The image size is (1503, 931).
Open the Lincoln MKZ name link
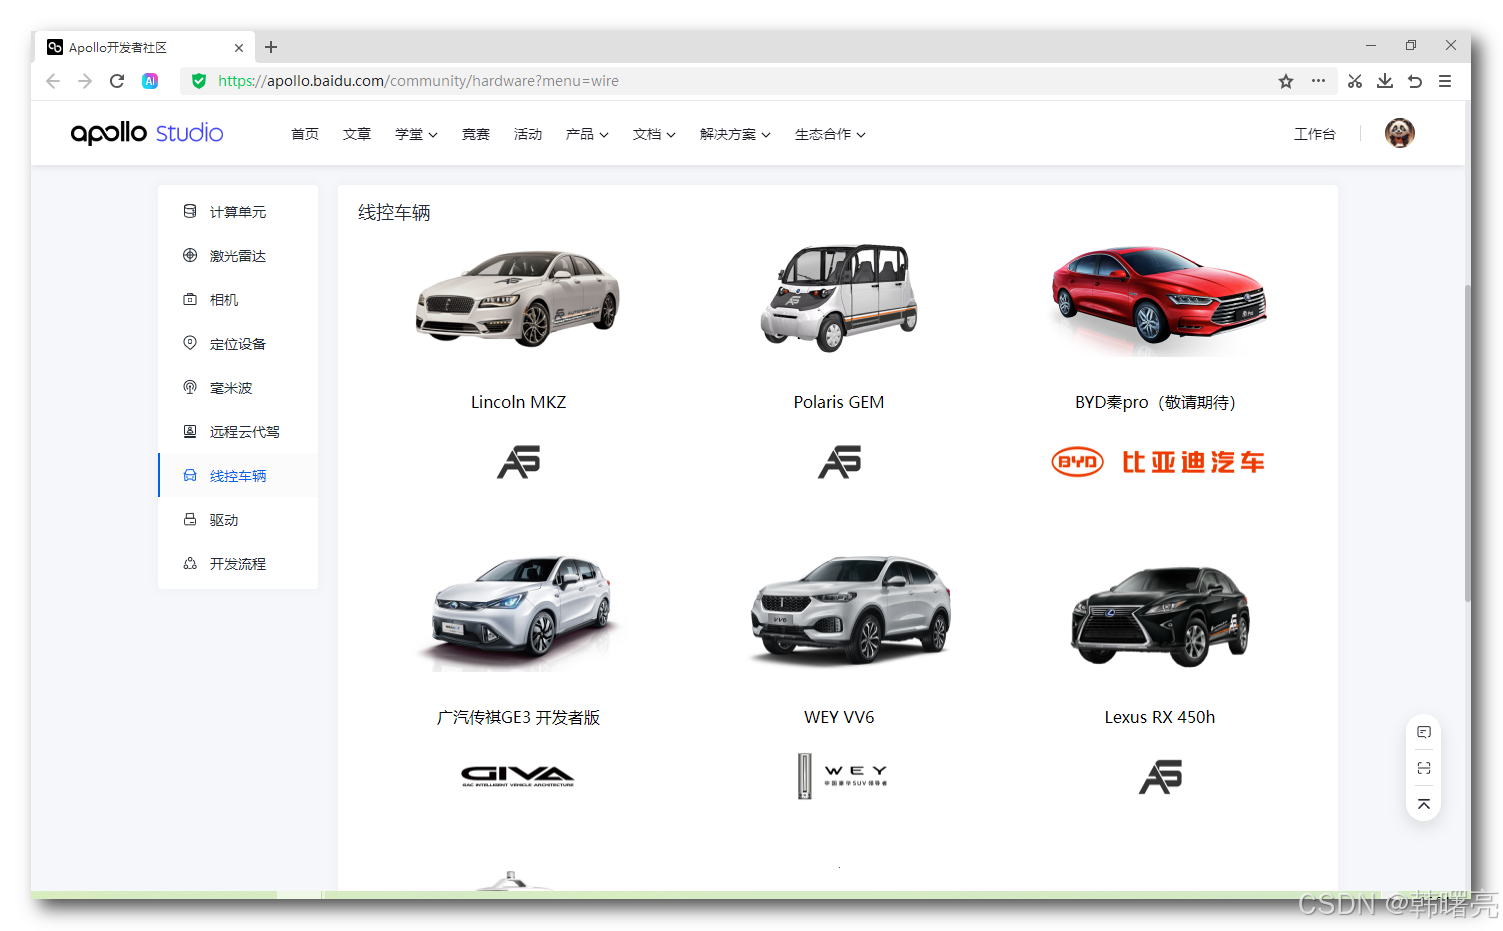(519, 402)
